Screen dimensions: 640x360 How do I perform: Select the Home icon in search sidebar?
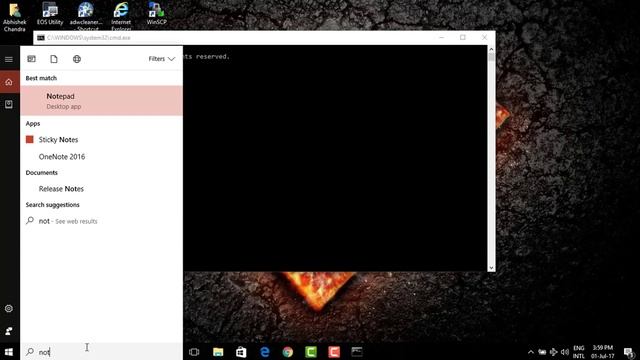click(x=9, y=82)
